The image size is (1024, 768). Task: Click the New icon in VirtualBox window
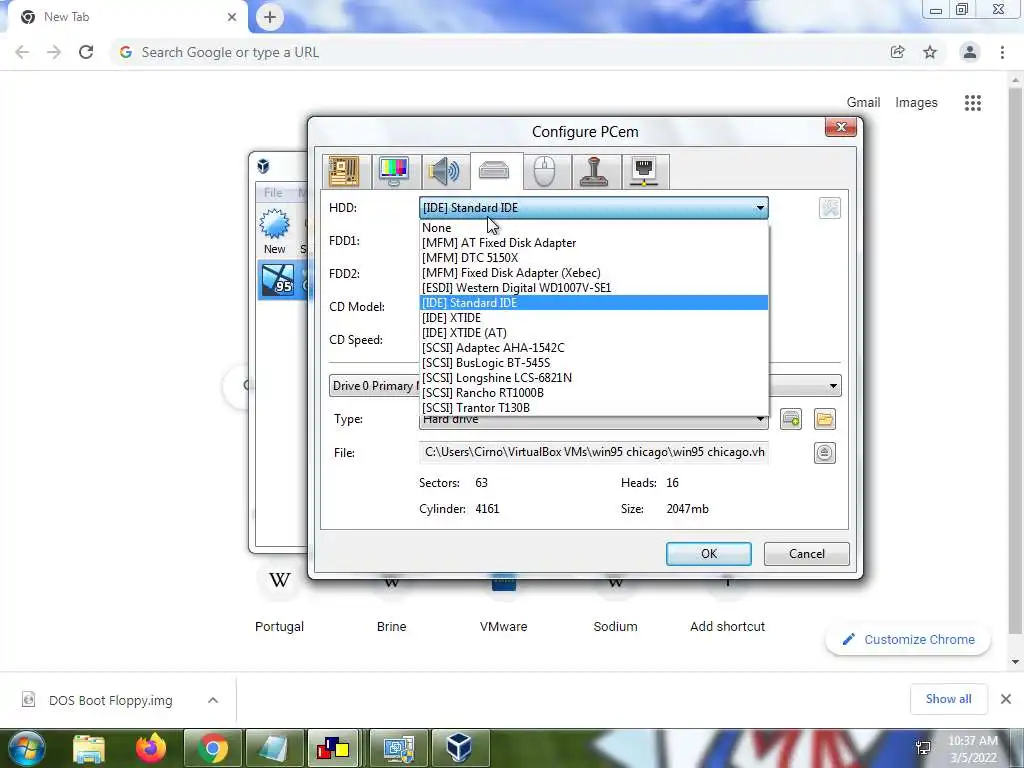point(274,232)
